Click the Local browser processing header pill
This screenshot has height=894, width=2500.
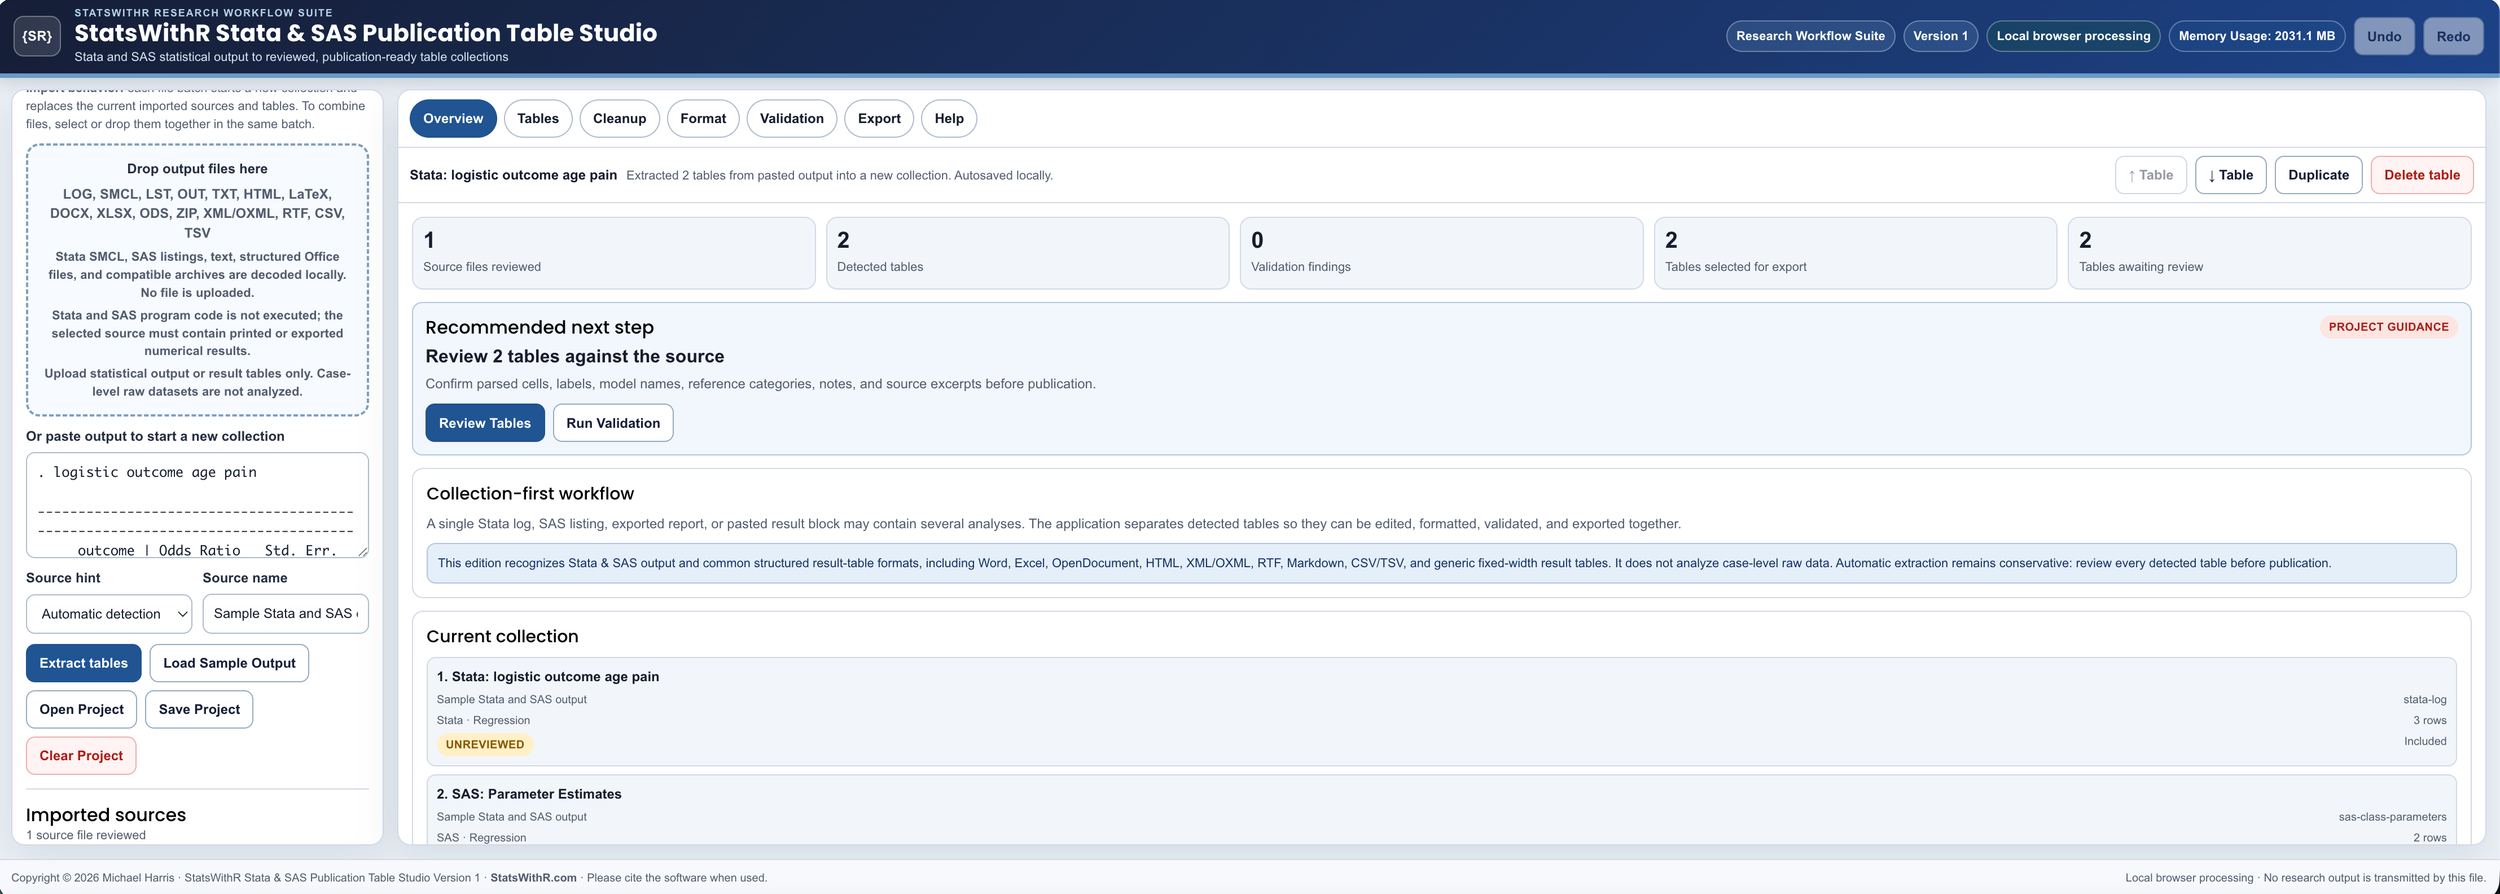pyautogui.click(x=2073, y=36)
